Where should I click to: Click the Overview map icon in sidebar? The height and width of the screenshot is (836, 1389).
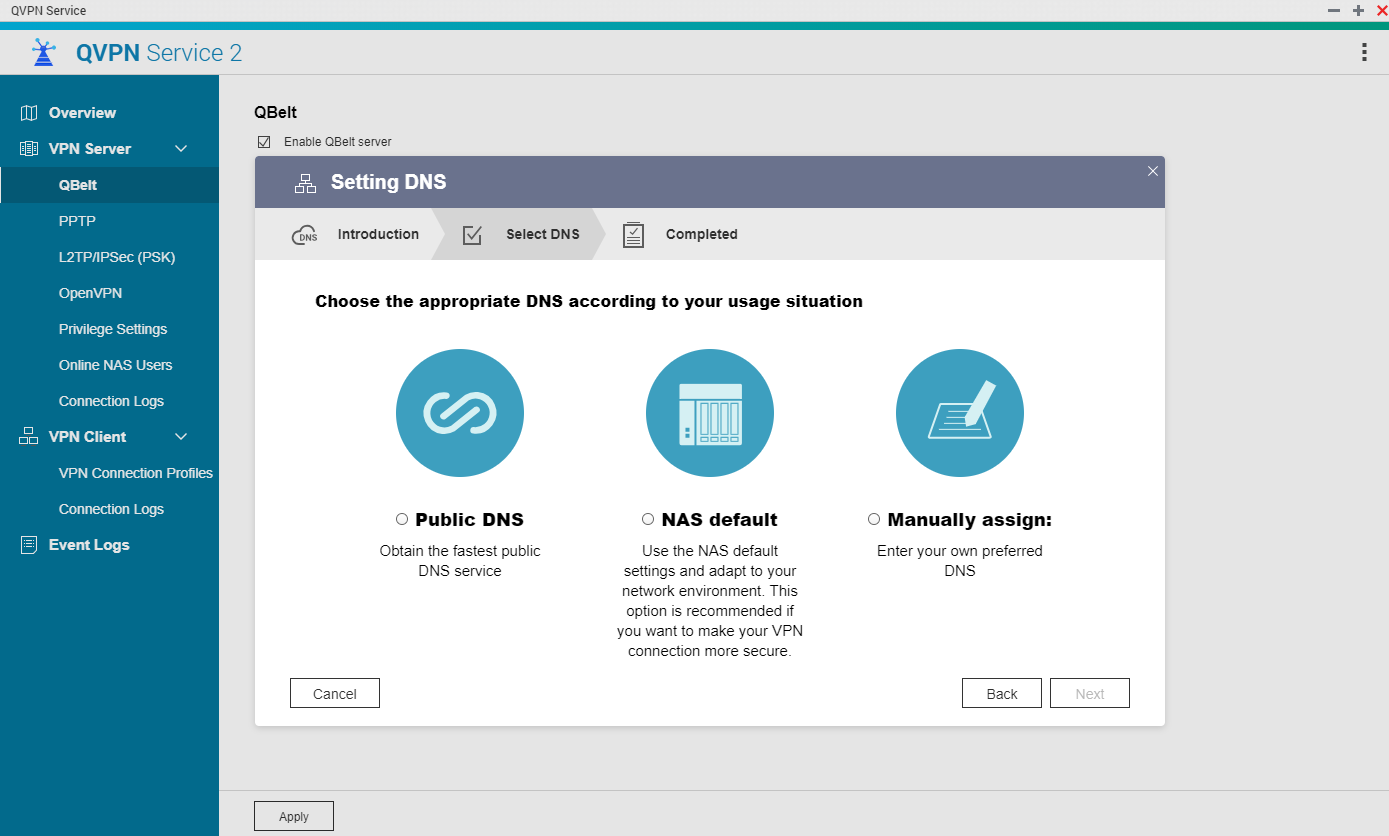29,113
